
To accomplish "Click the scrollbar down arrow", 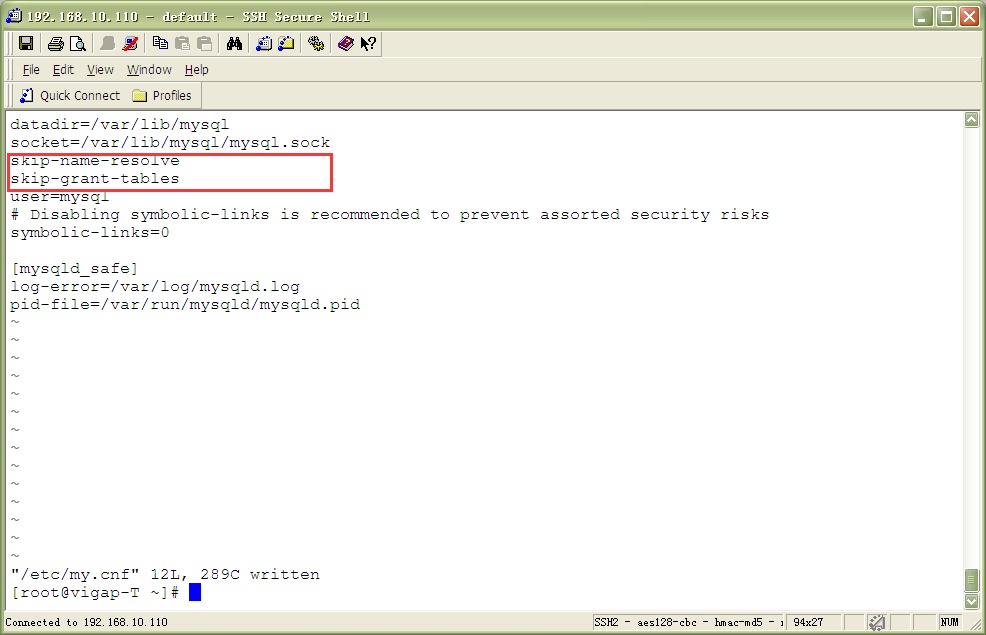I will (x=971, y=601).
